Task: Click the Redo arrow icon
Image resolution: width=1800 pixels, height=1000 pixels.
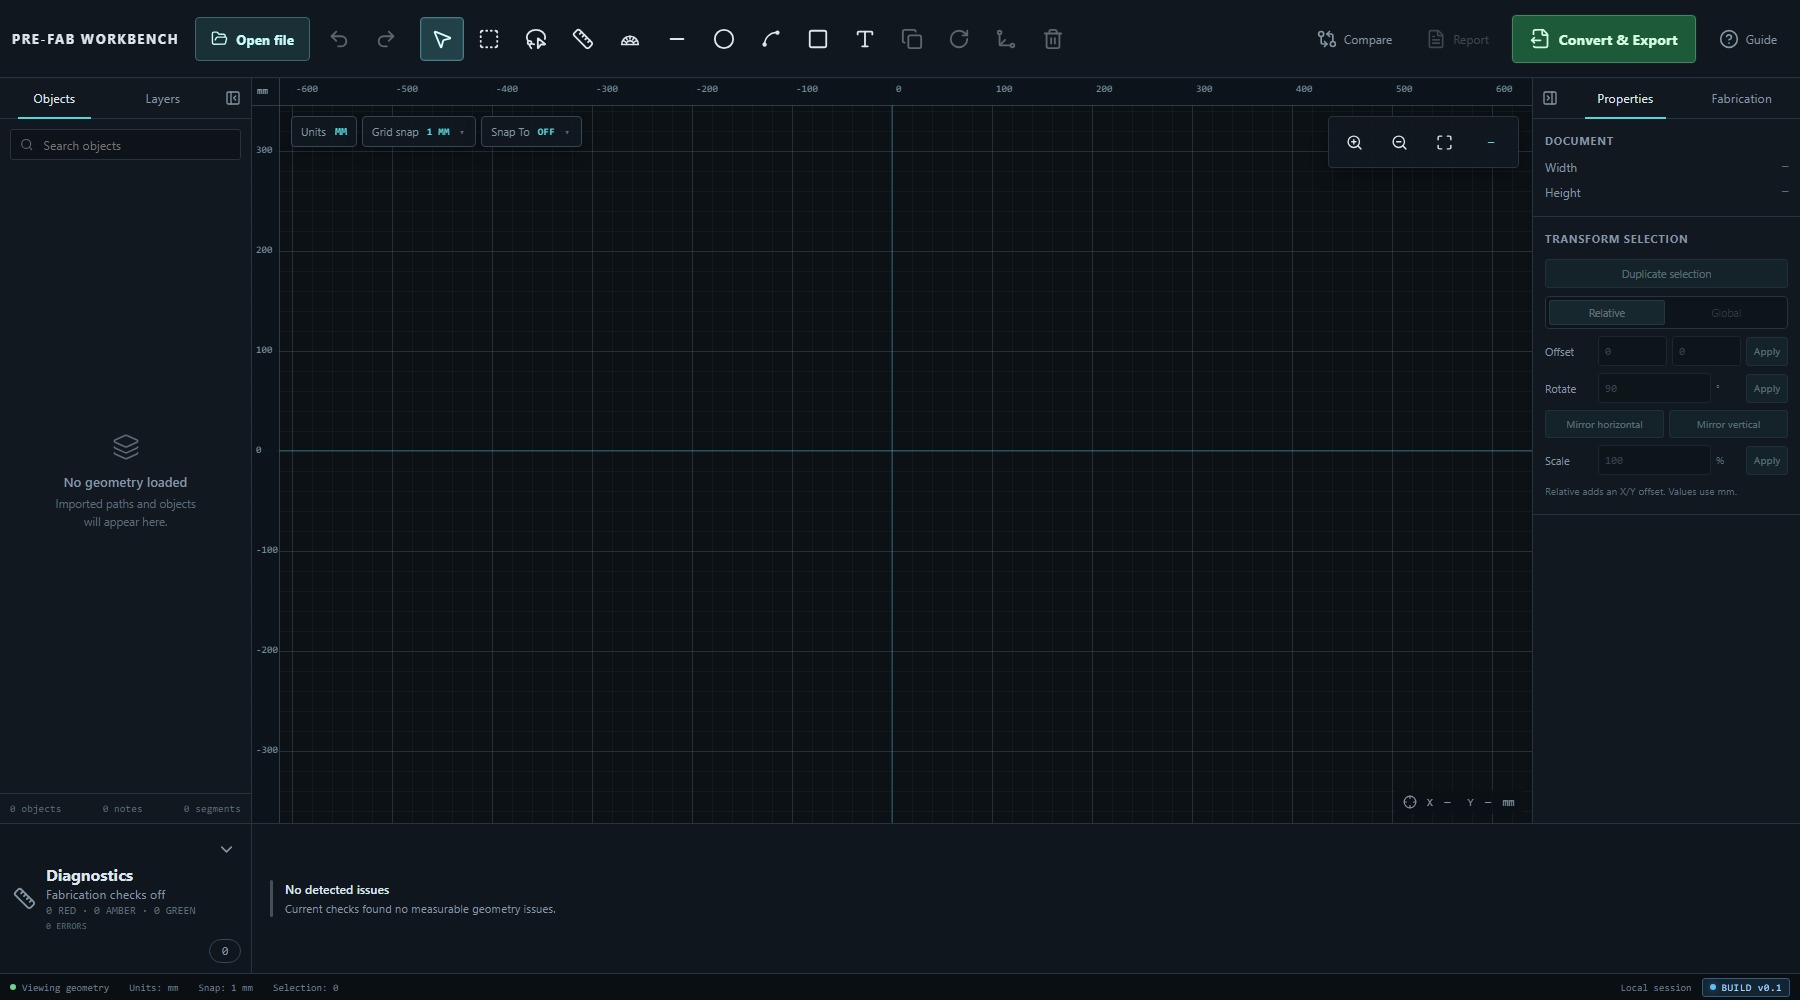Action: [x=386, y=39]
